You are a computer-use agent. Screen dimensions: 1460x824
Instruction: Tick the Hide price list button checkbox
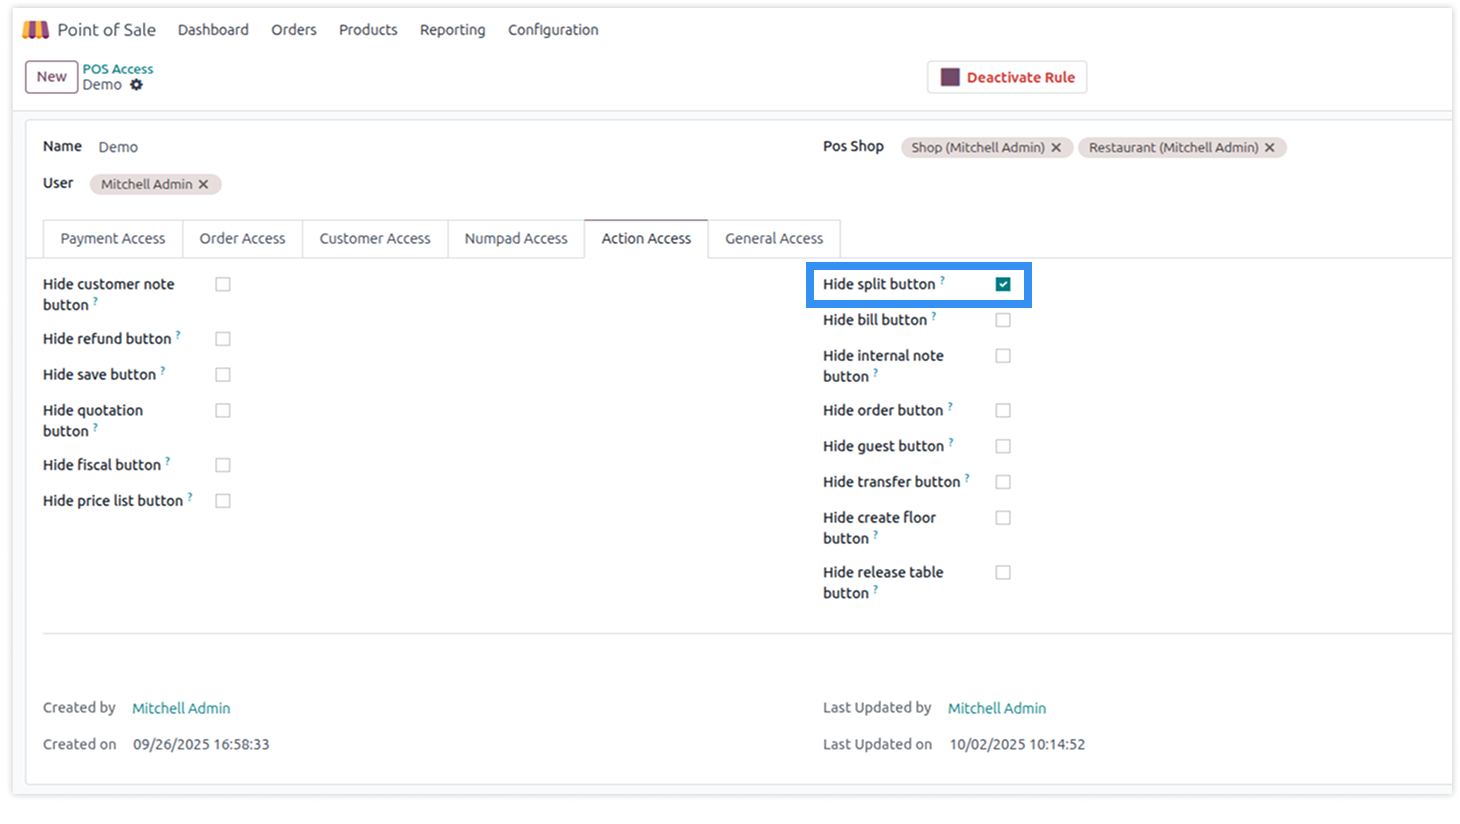click(x=223, y=501)
